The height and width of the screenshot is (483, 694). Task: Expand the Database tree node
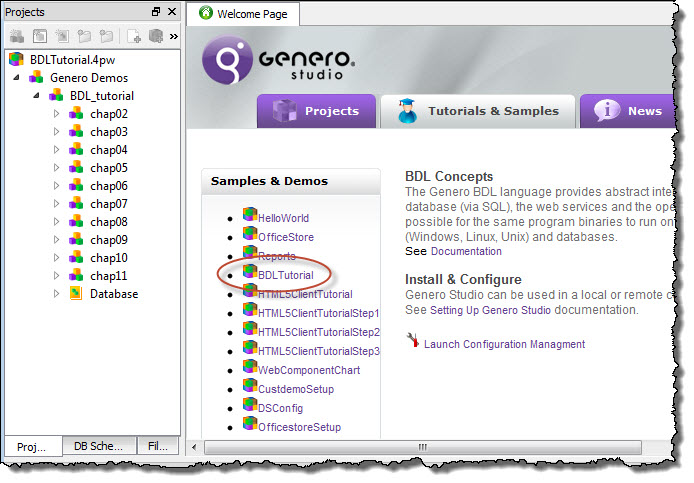(56, 294)
